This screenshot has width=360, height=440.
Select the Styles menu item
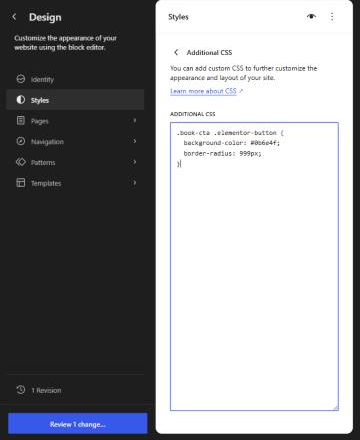[75, 100]
